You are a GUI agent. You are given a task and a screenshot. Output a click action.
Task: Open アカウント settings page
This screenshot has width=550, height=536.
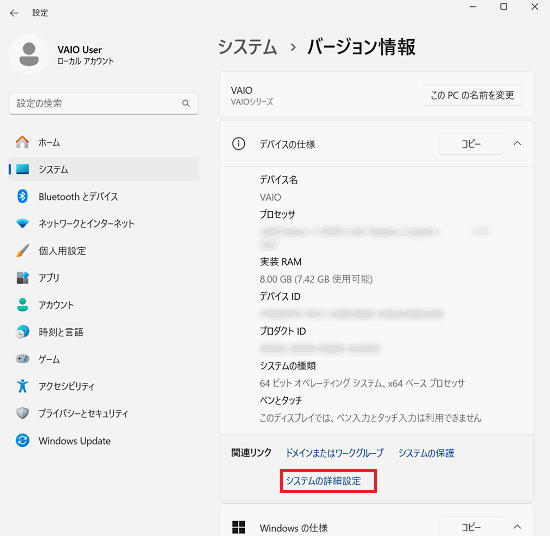(103, 304)
